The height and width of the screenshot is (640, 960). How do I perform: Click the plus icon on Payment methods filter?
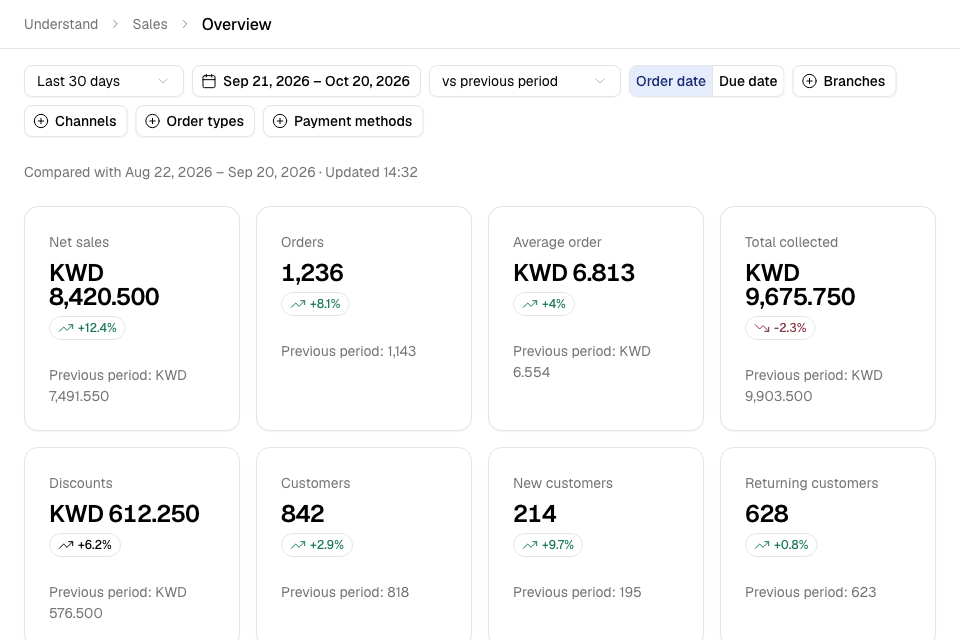[x=280, y=121]
